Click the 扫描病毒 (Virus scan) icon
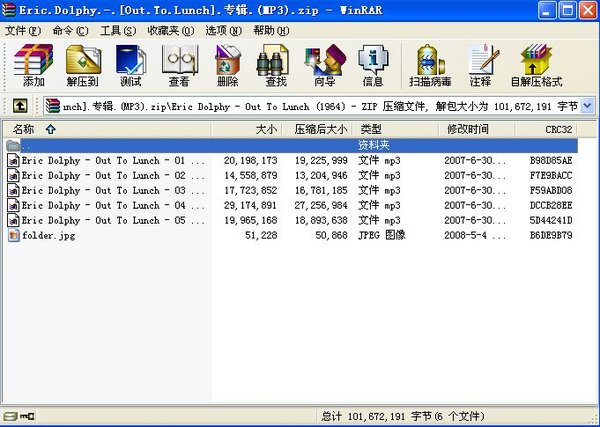 pyautogui.click(x=430, y=65)
